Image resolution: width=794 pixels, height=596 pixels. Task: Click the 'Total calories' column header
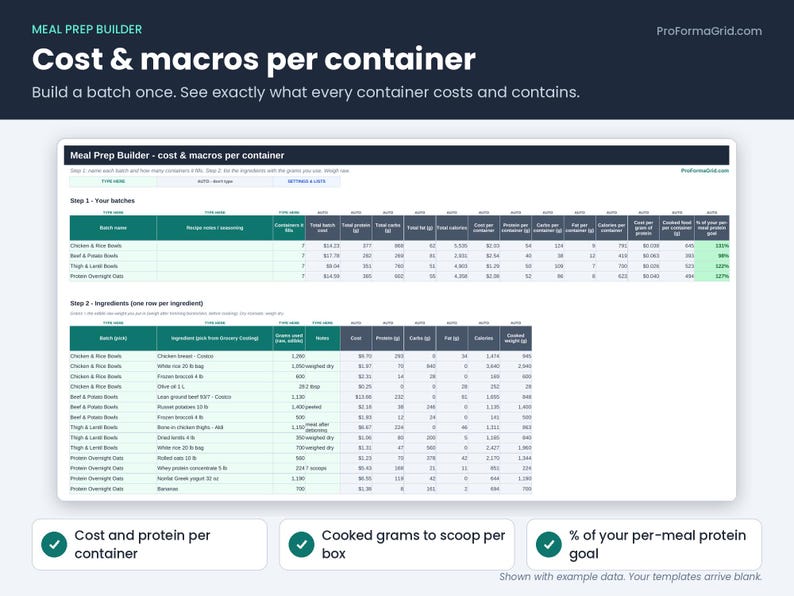tap(452, 228)
